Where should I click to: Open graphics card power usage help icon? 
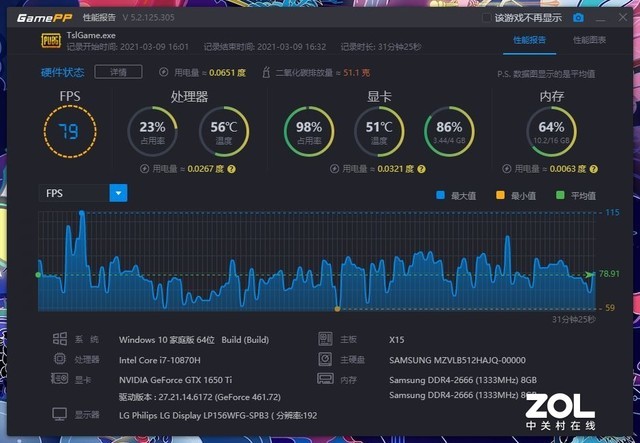coord(421,169)
